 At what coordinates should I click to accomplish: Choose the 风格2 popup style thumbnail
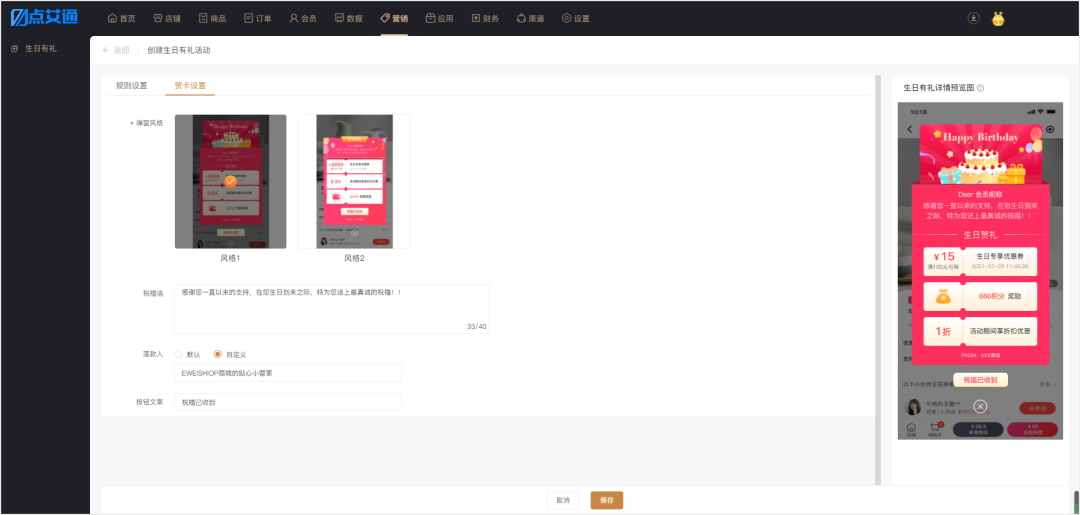[355, 182]
